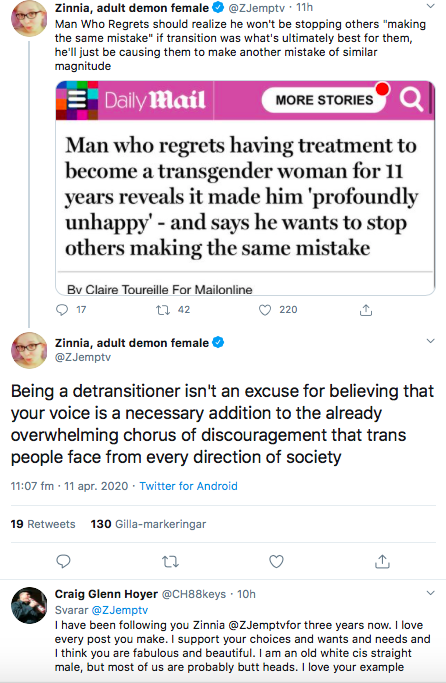Open the MORE STORIES button

click(x=324, y=100)
